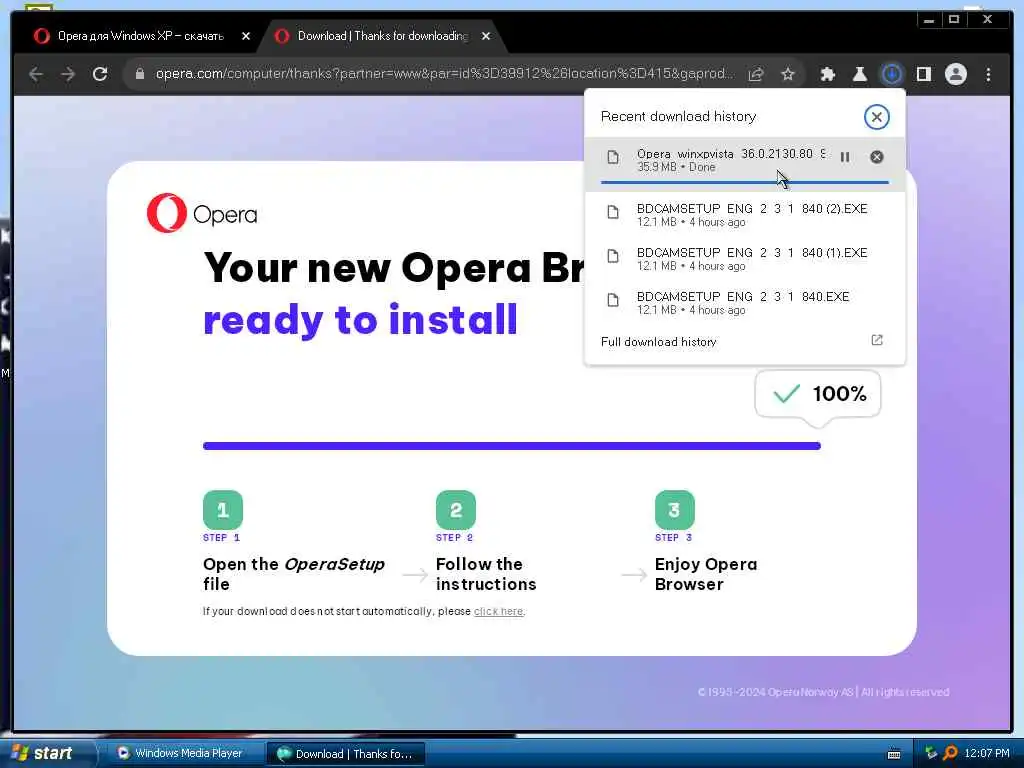Cancel the Opera winxpvista download
Image resolution: width=1024 pixels, height=768 pixels.
click(x=876, y=157)
